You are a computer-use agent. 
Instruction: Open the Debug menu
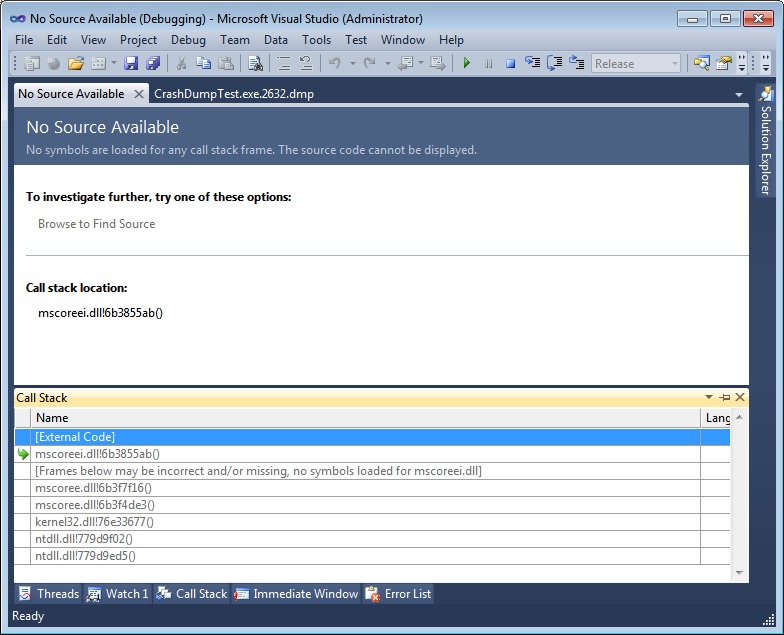click(188, 40)
